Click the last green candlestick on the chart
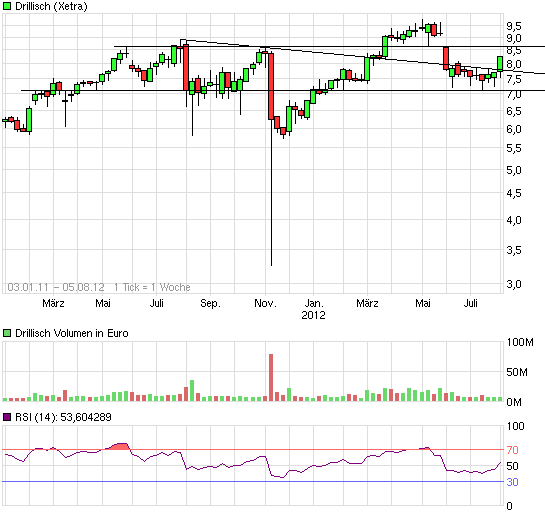This screenshot has height=514, width=545. point(500,64)
